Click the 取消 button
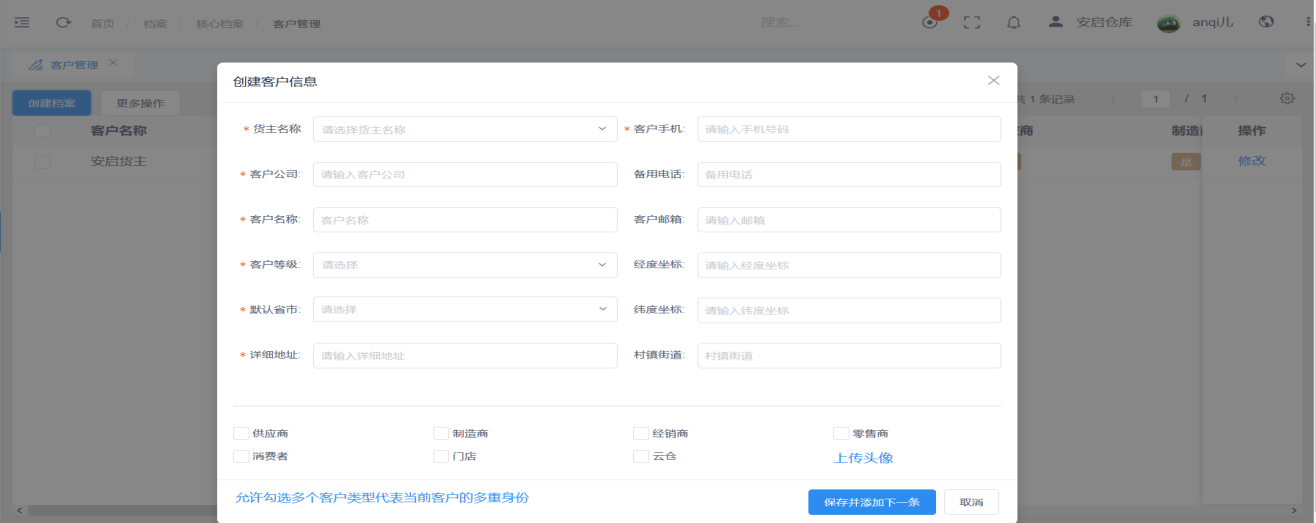The image size is (1316, 523). (x=971, y=502)
